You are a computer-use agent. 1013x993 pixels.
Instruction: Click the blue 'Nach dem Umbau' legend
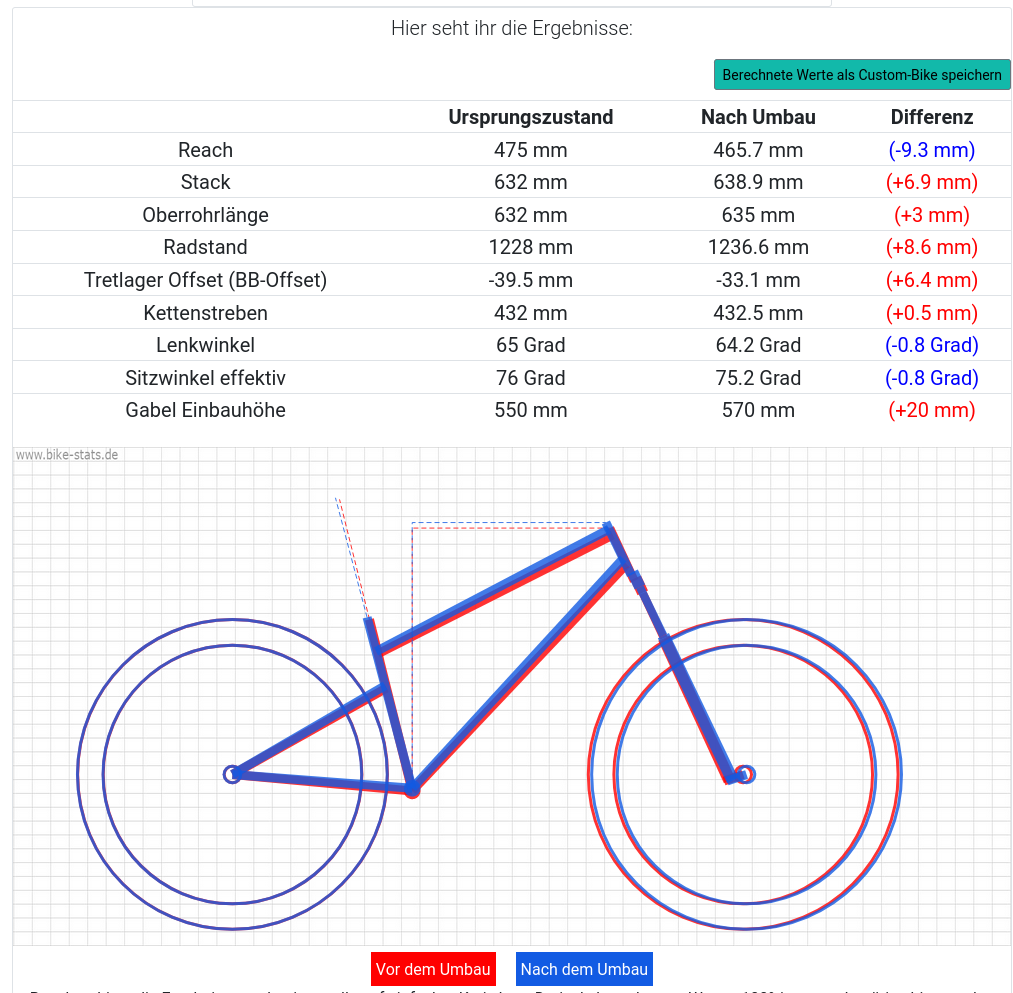click(584, 969)
